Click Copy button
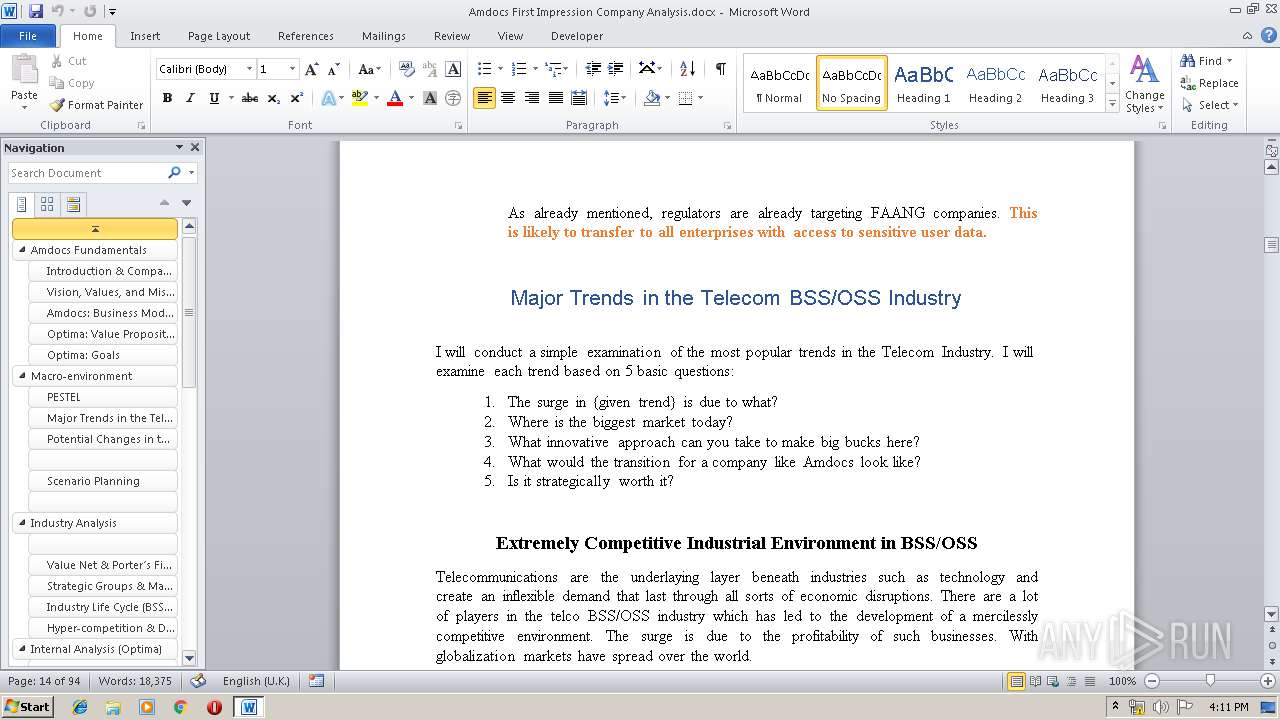 (72, 83)
